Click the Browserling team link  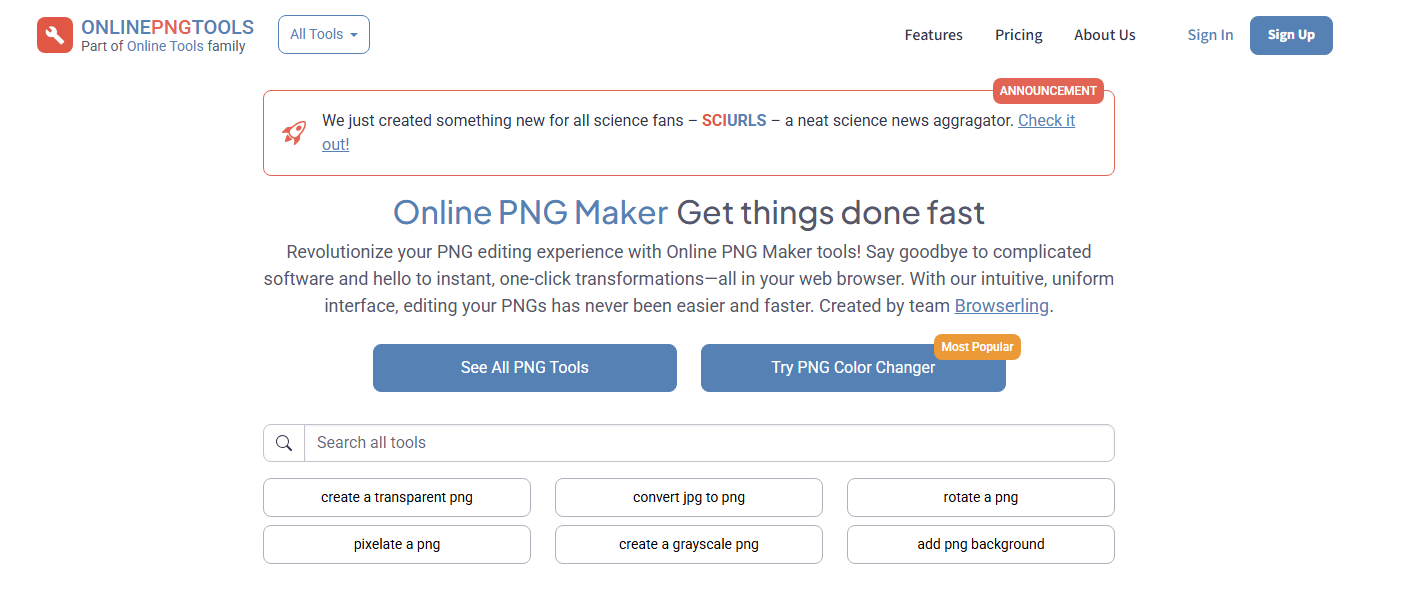click(1001, 305)
